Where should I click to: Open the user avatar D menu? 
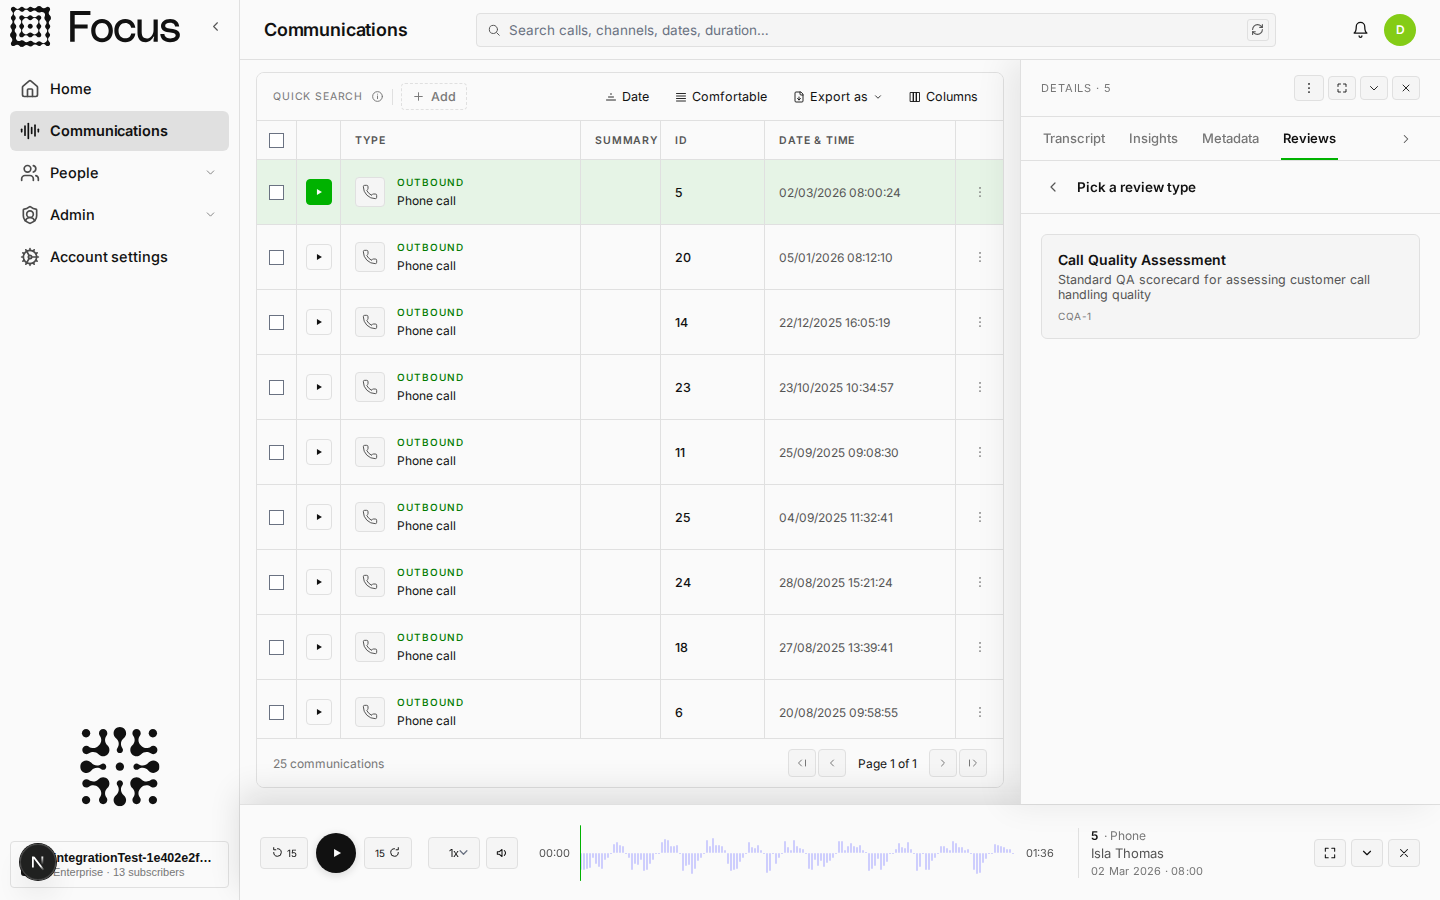[1400, 30]
